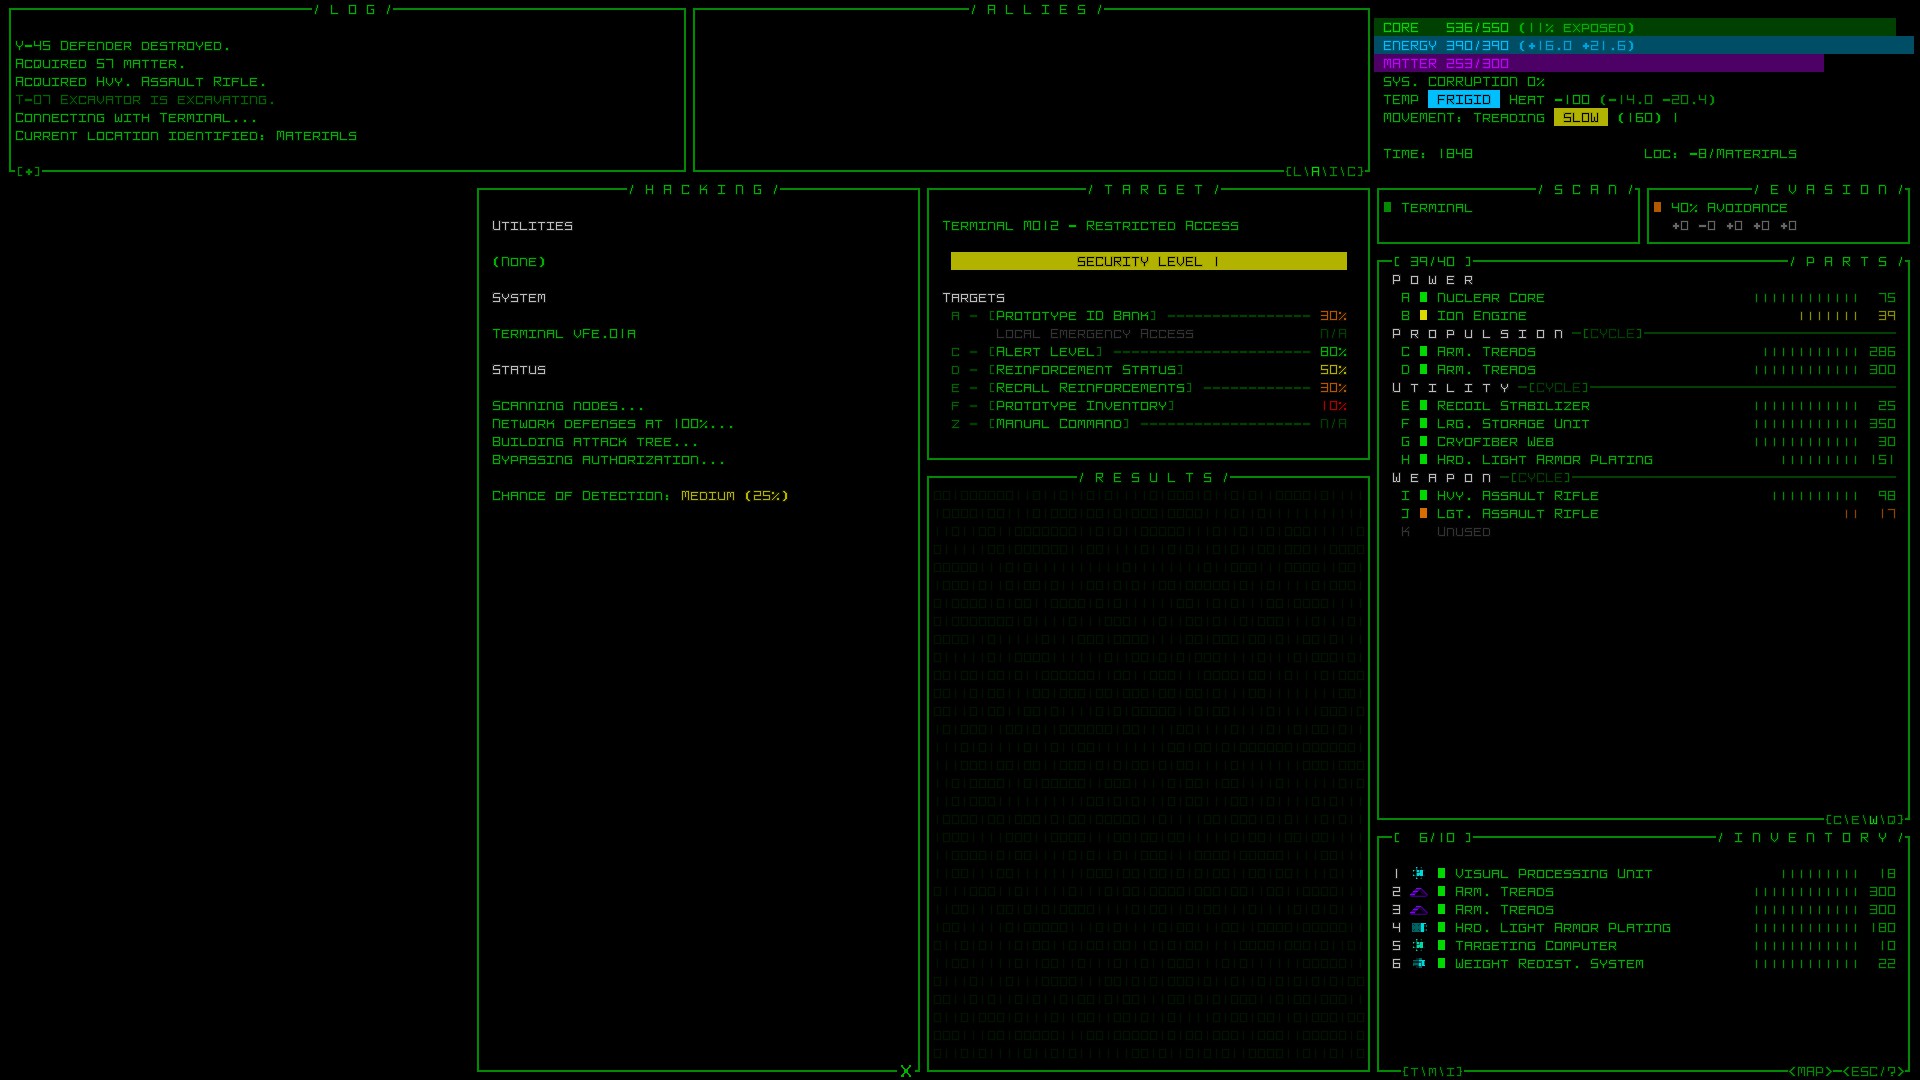This screenshot has height=1080, width=1920.
Task: Select the T mode in the Inventory panel footer
Action: (1415, 1072)
